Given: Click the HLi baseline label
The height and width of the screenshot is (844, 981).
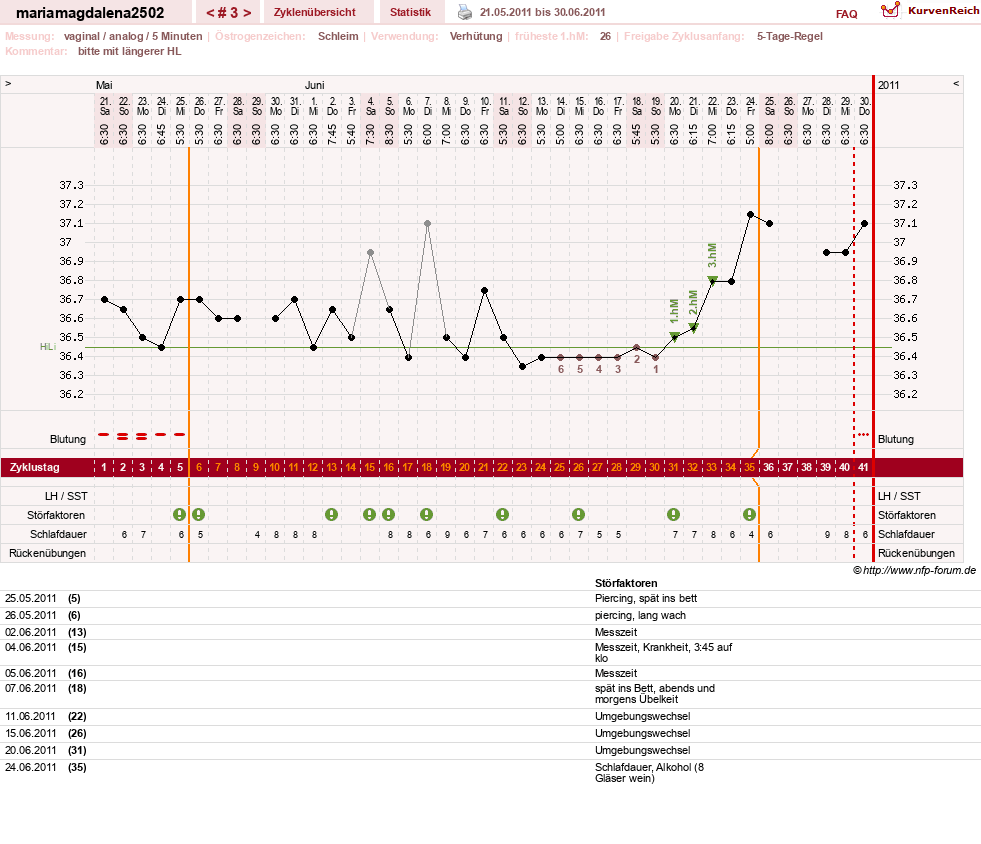Looking at the screenshot, I should (x=48, y=347).
